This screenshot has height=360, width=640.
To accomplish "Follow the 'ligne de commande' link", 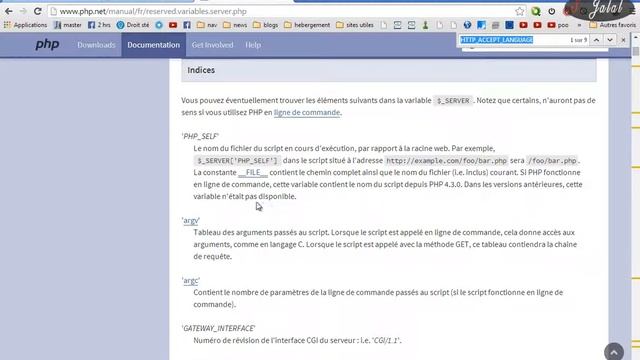I will tap(307, 112).
